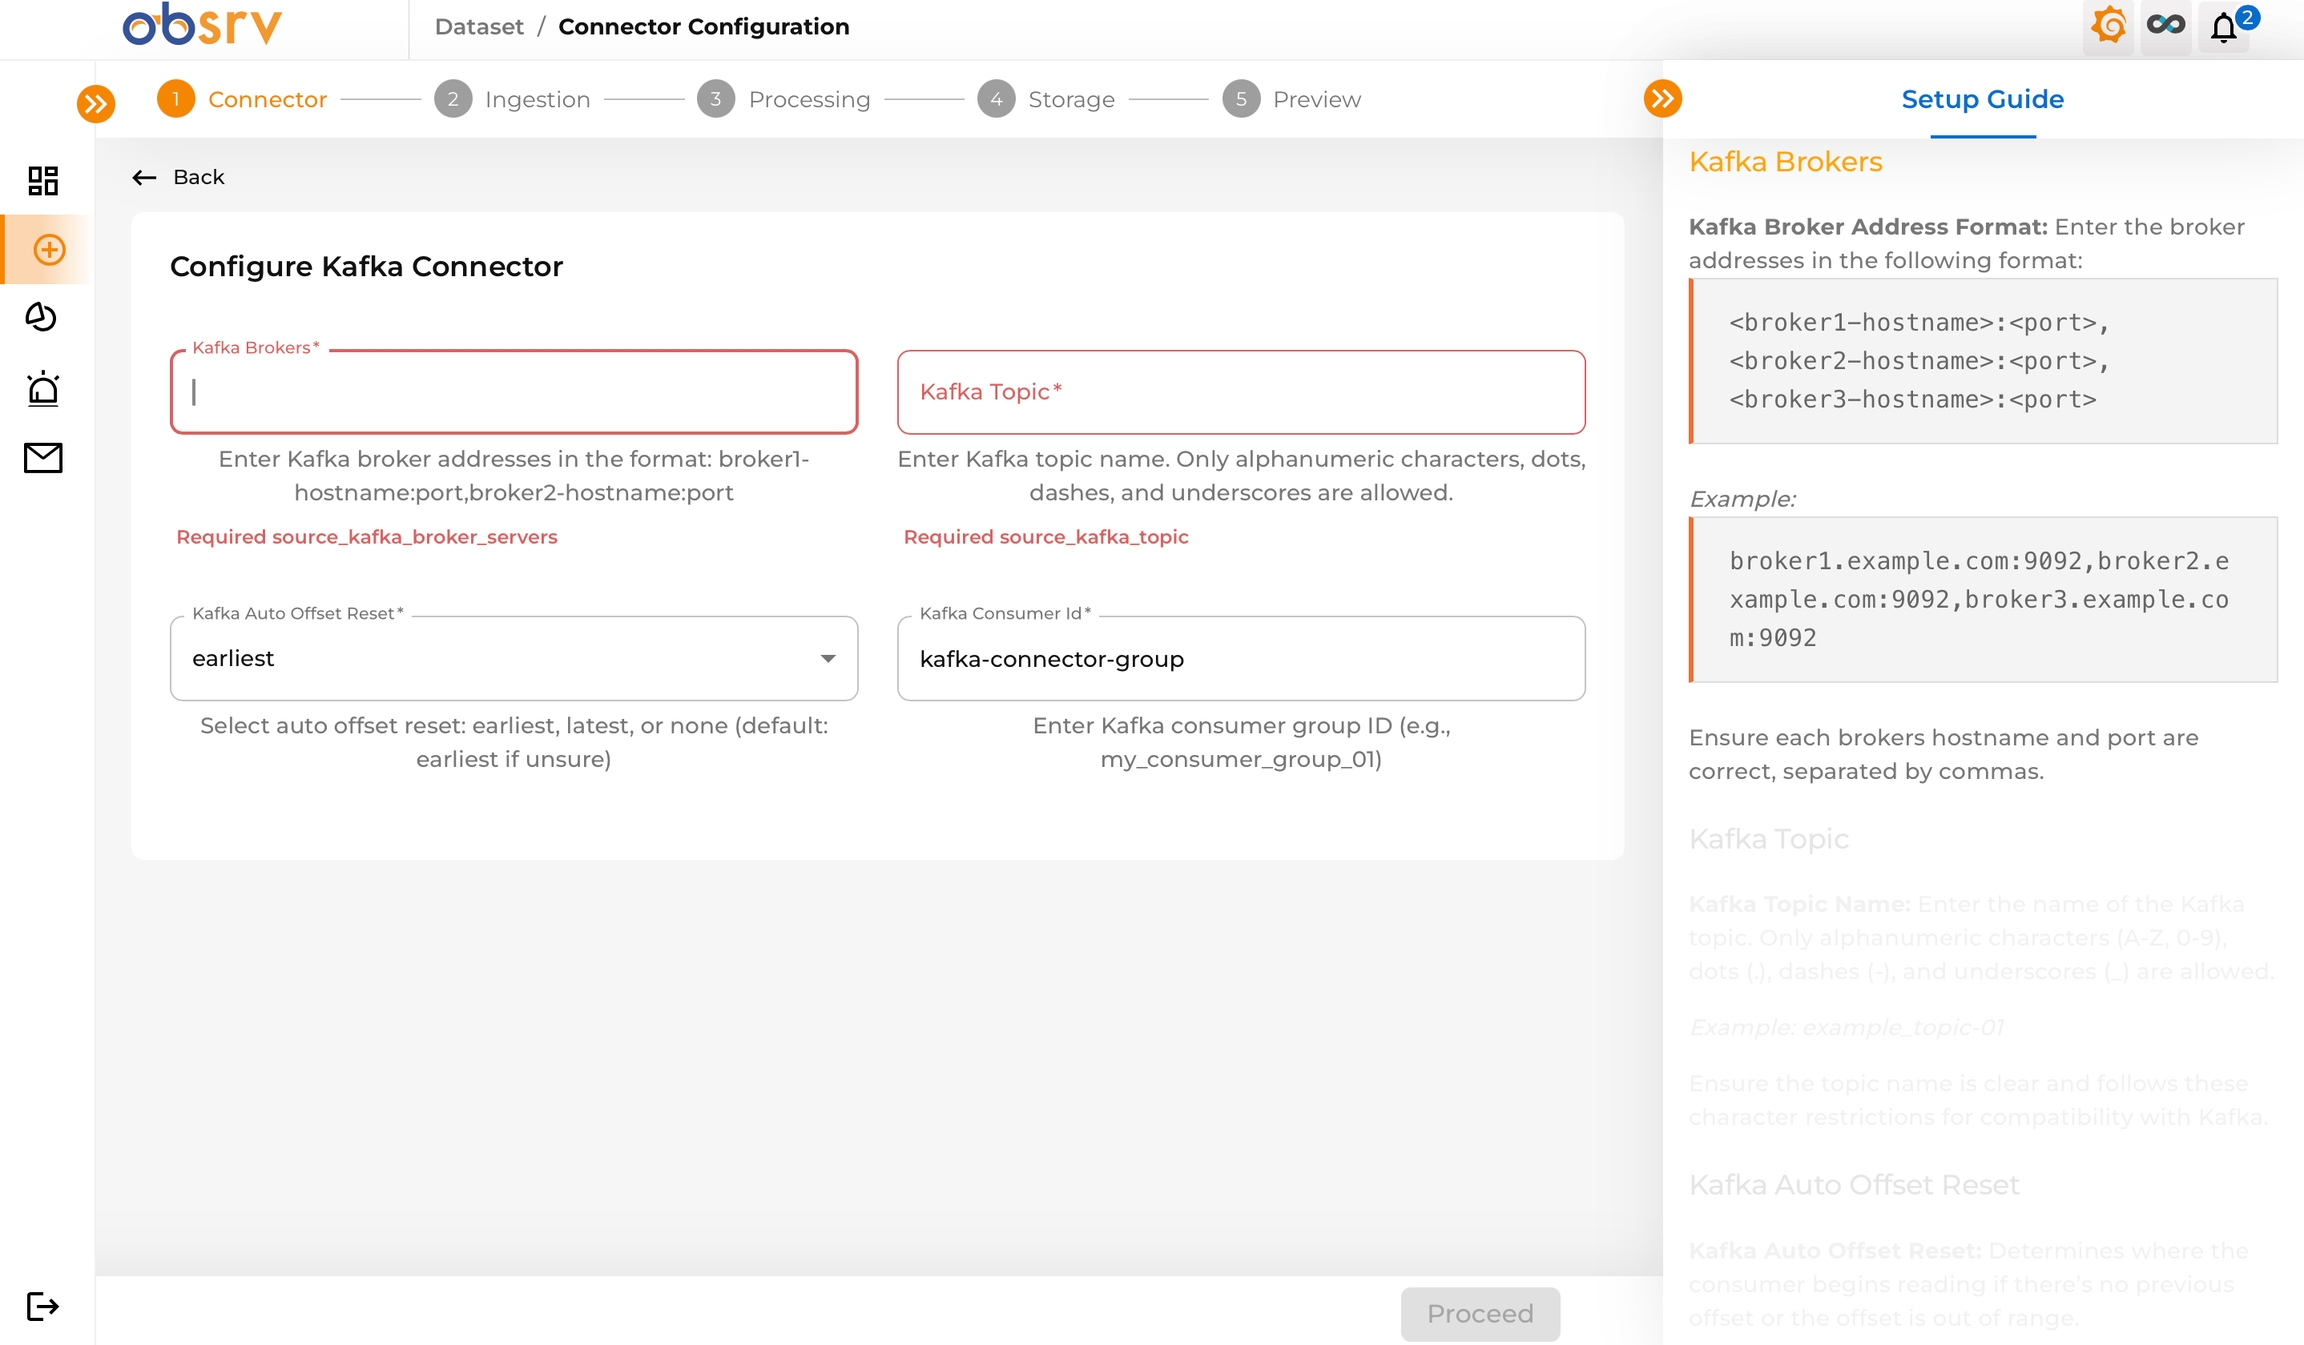This screenshot has height=1345, width=2304.
Task: Click the logout icon at bottom left
Action: [x=42, y=1306]
